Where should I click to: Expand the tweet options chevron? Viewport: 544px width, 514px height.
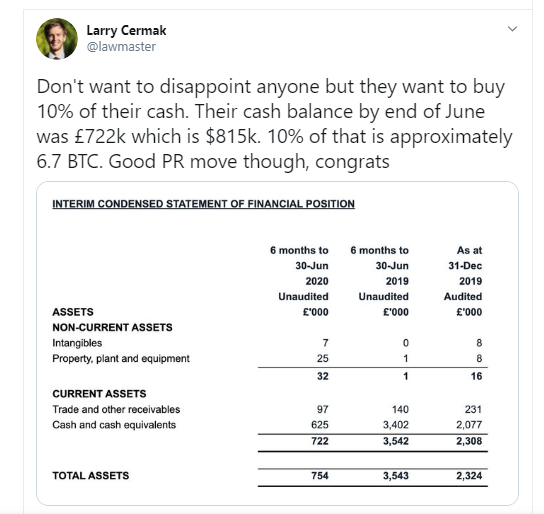[x=512, y=29]
